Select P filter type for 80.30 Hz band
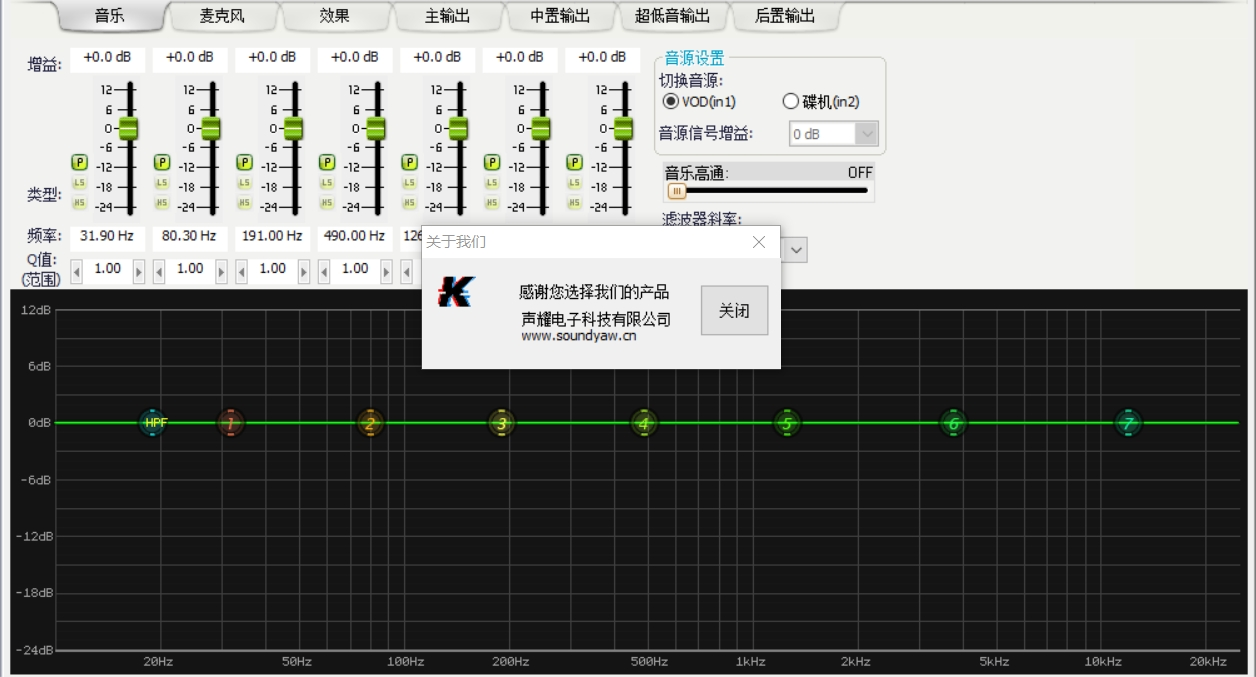The width and height of the screenshot is (1256, 677). (162, 162)
